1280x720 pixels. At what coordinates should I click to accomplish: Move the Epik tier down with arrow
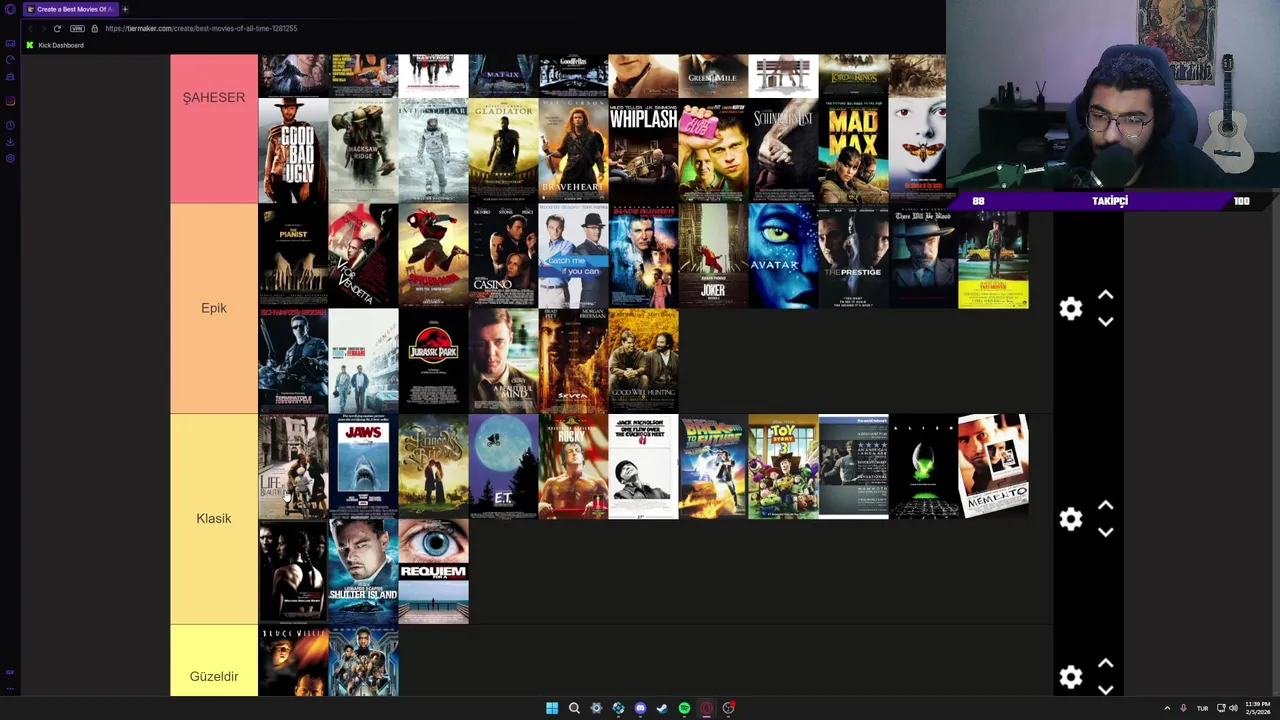point(1105,321)
